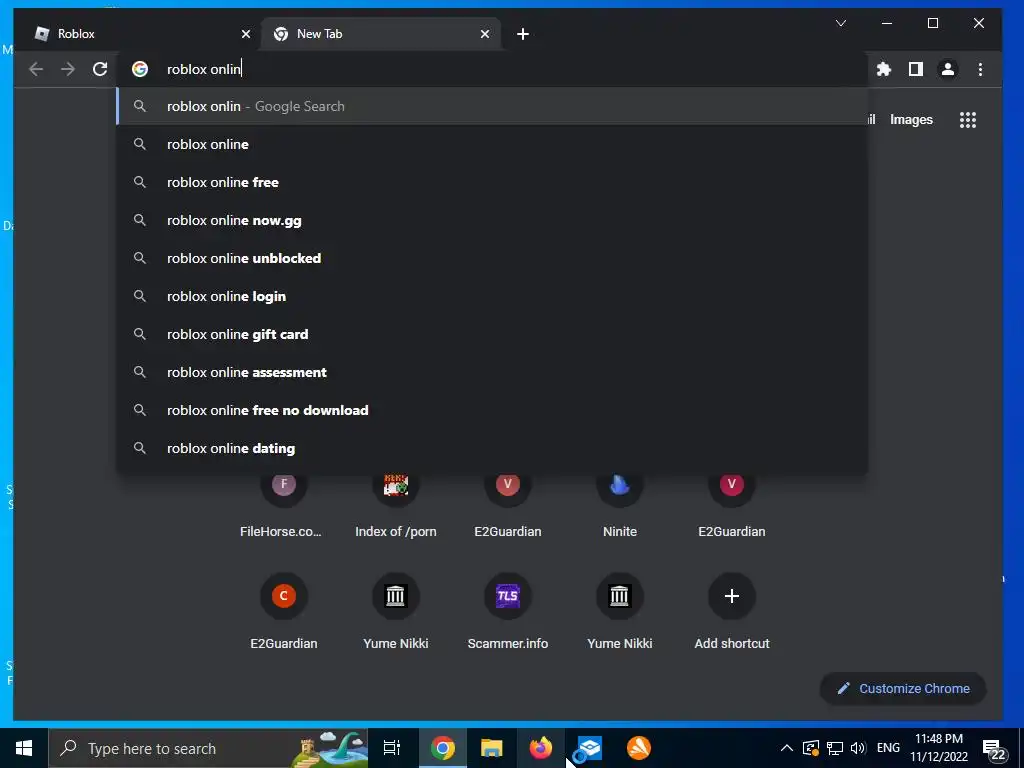Pick 'roblox online free no download' suggestion
The image size is (1024, 768).
[x=492, y=410]
